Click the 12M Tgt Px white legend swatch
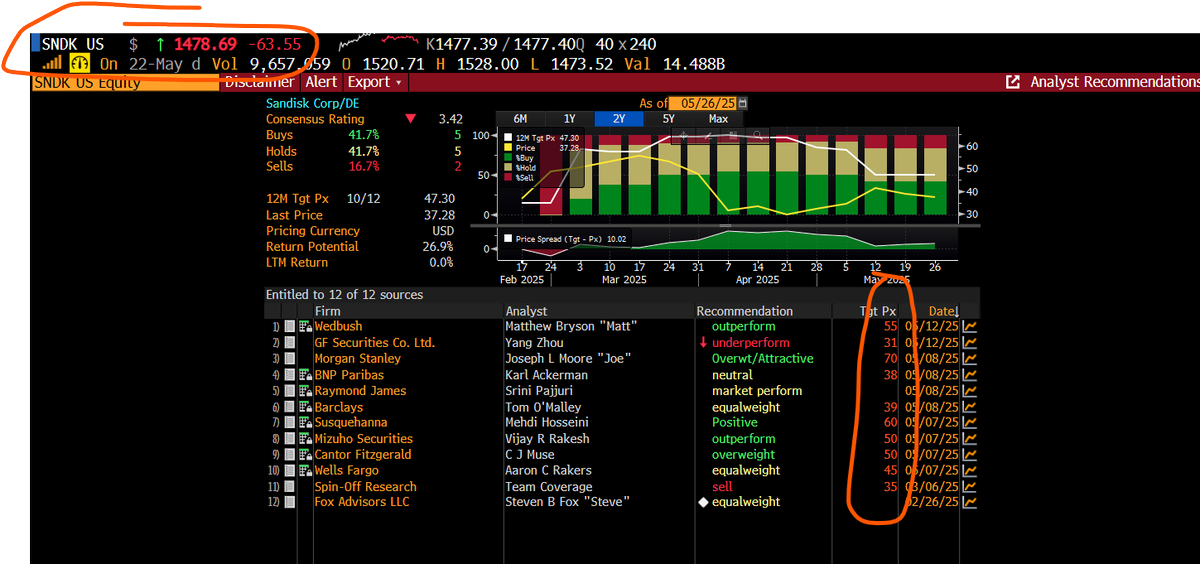The image size is (1200, 564). [509, 138]
